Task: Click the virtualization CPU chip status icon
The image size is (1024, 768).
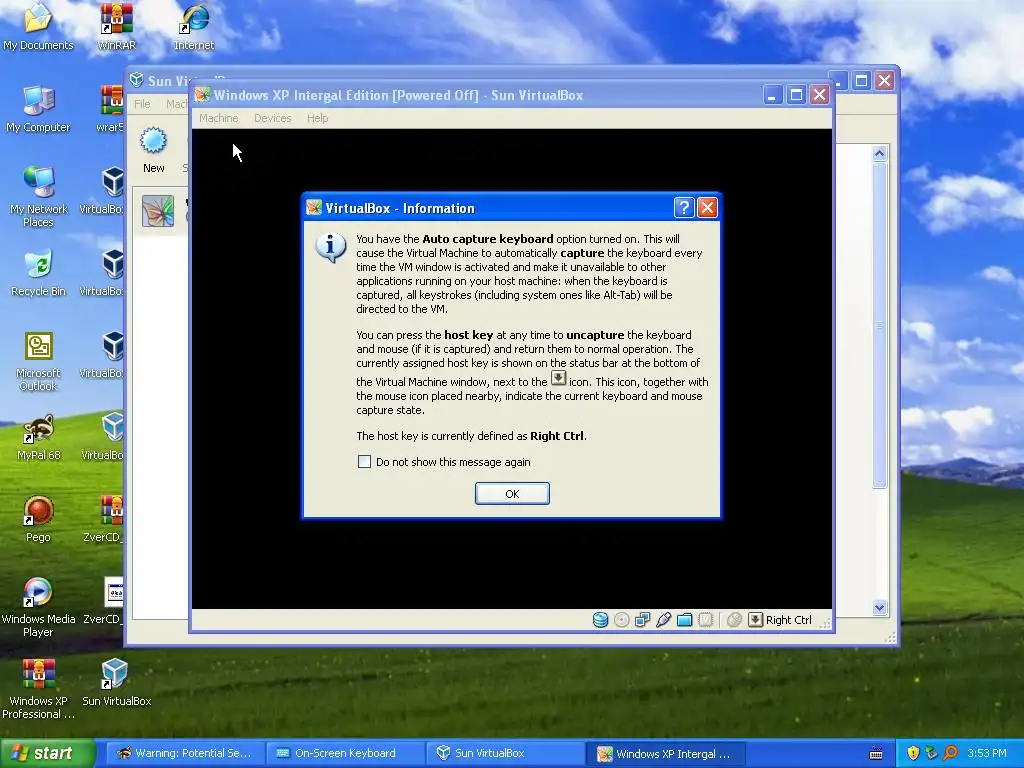Action: 705,620
